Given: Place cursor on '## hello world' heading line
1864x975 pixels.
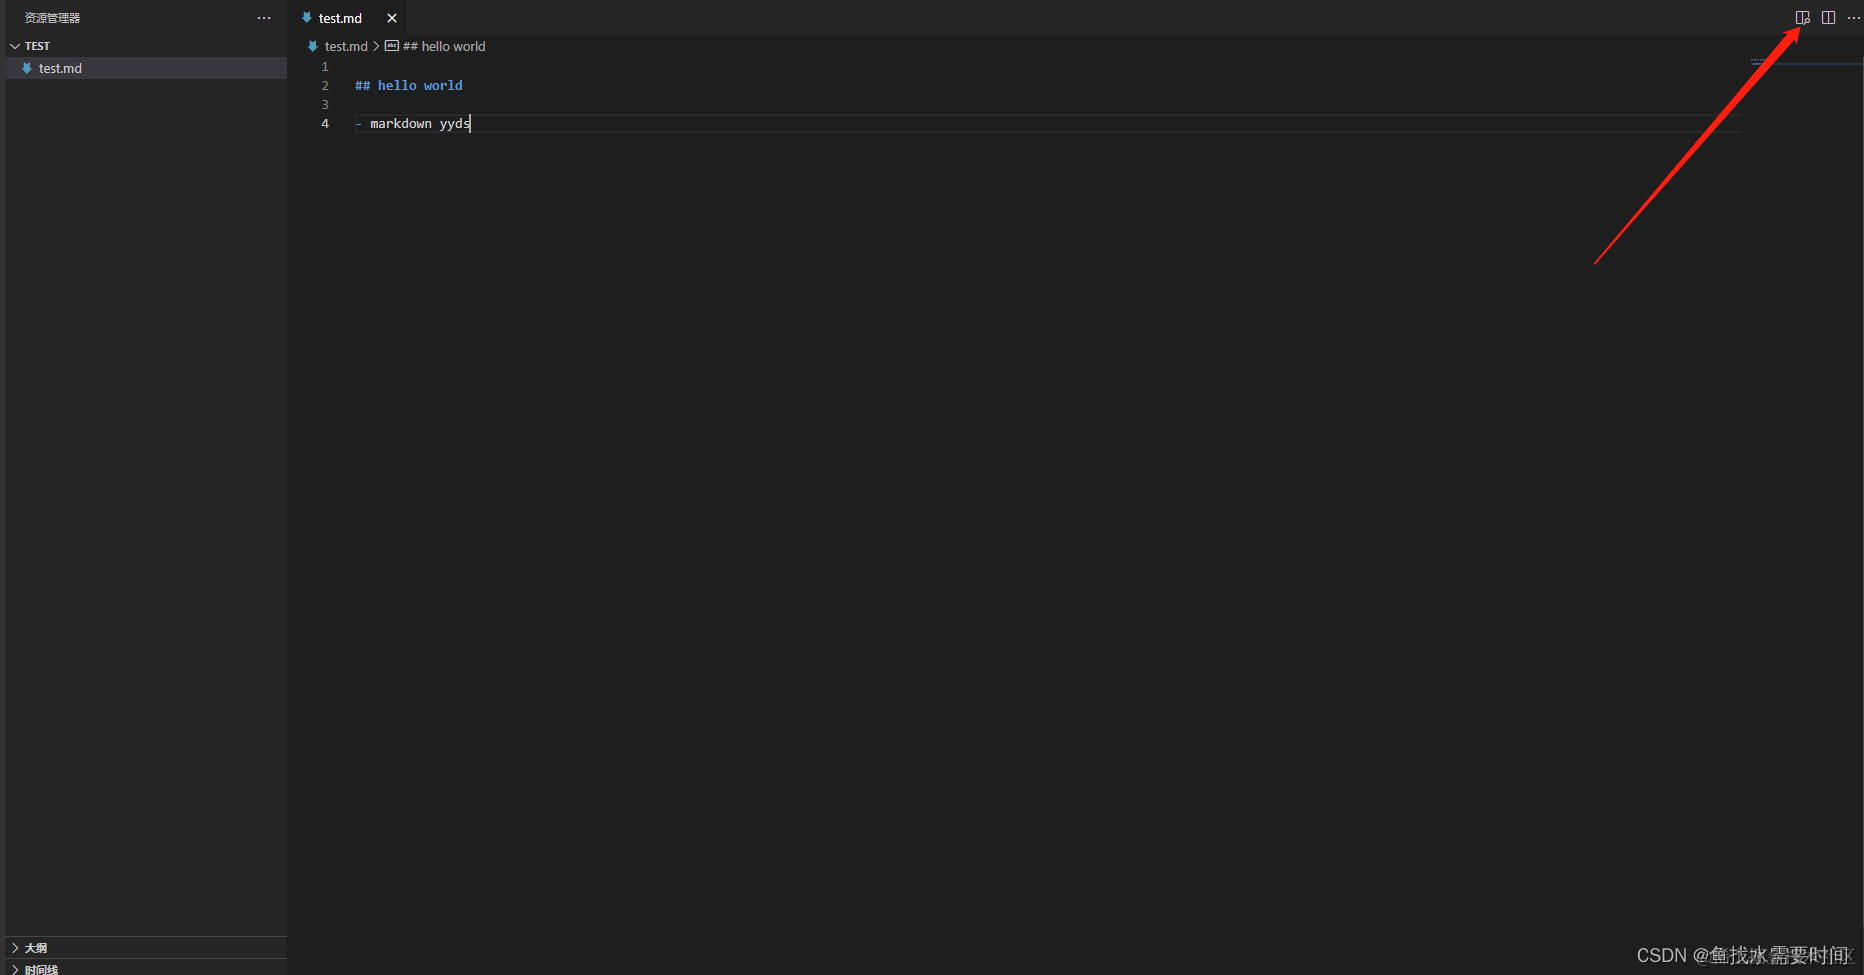Looking at the screenshot, I should click(409, 86).
